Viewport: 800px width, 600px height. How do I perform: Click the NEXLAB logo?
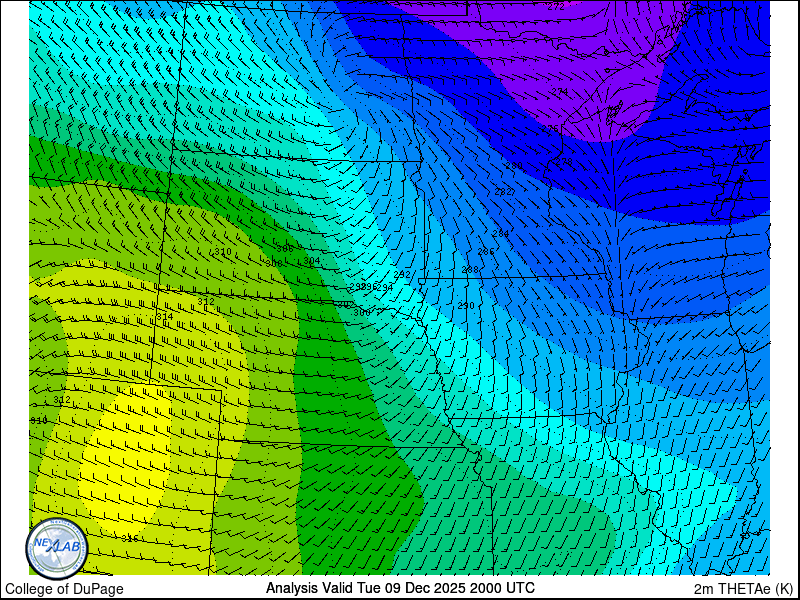(57, 548)
